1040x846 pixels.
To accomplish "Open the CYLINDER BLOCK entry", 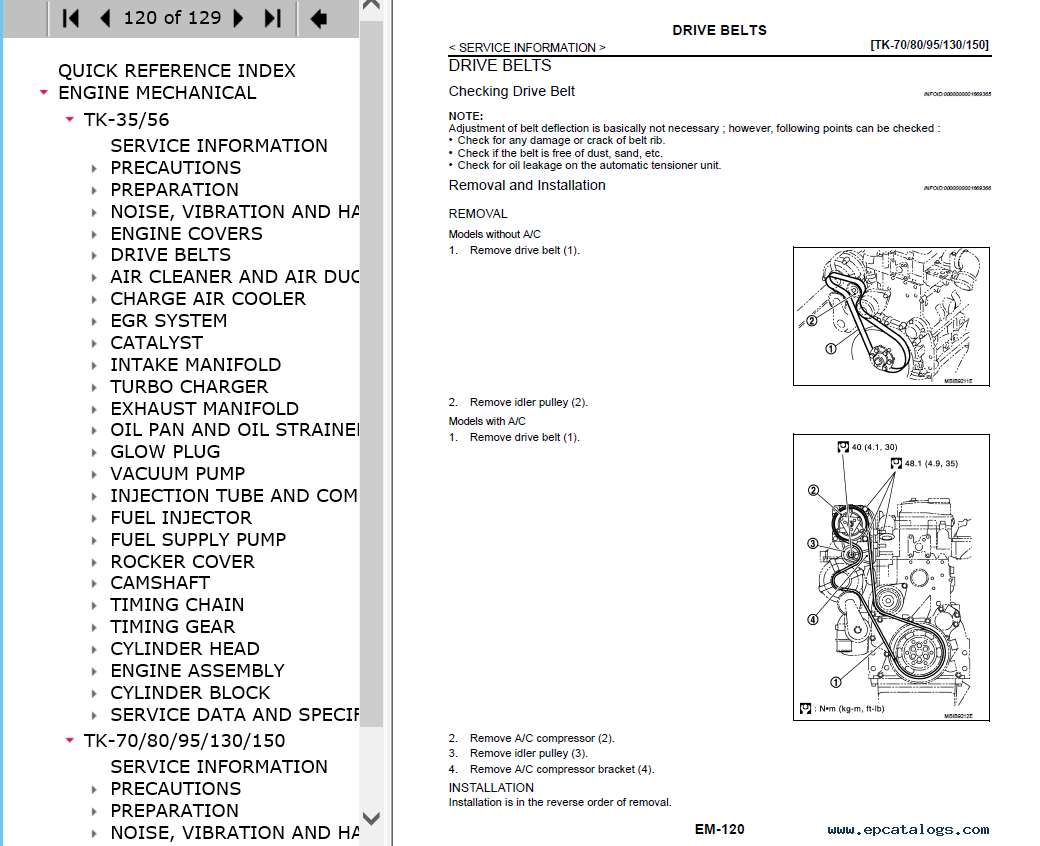I will pos(190,693).
